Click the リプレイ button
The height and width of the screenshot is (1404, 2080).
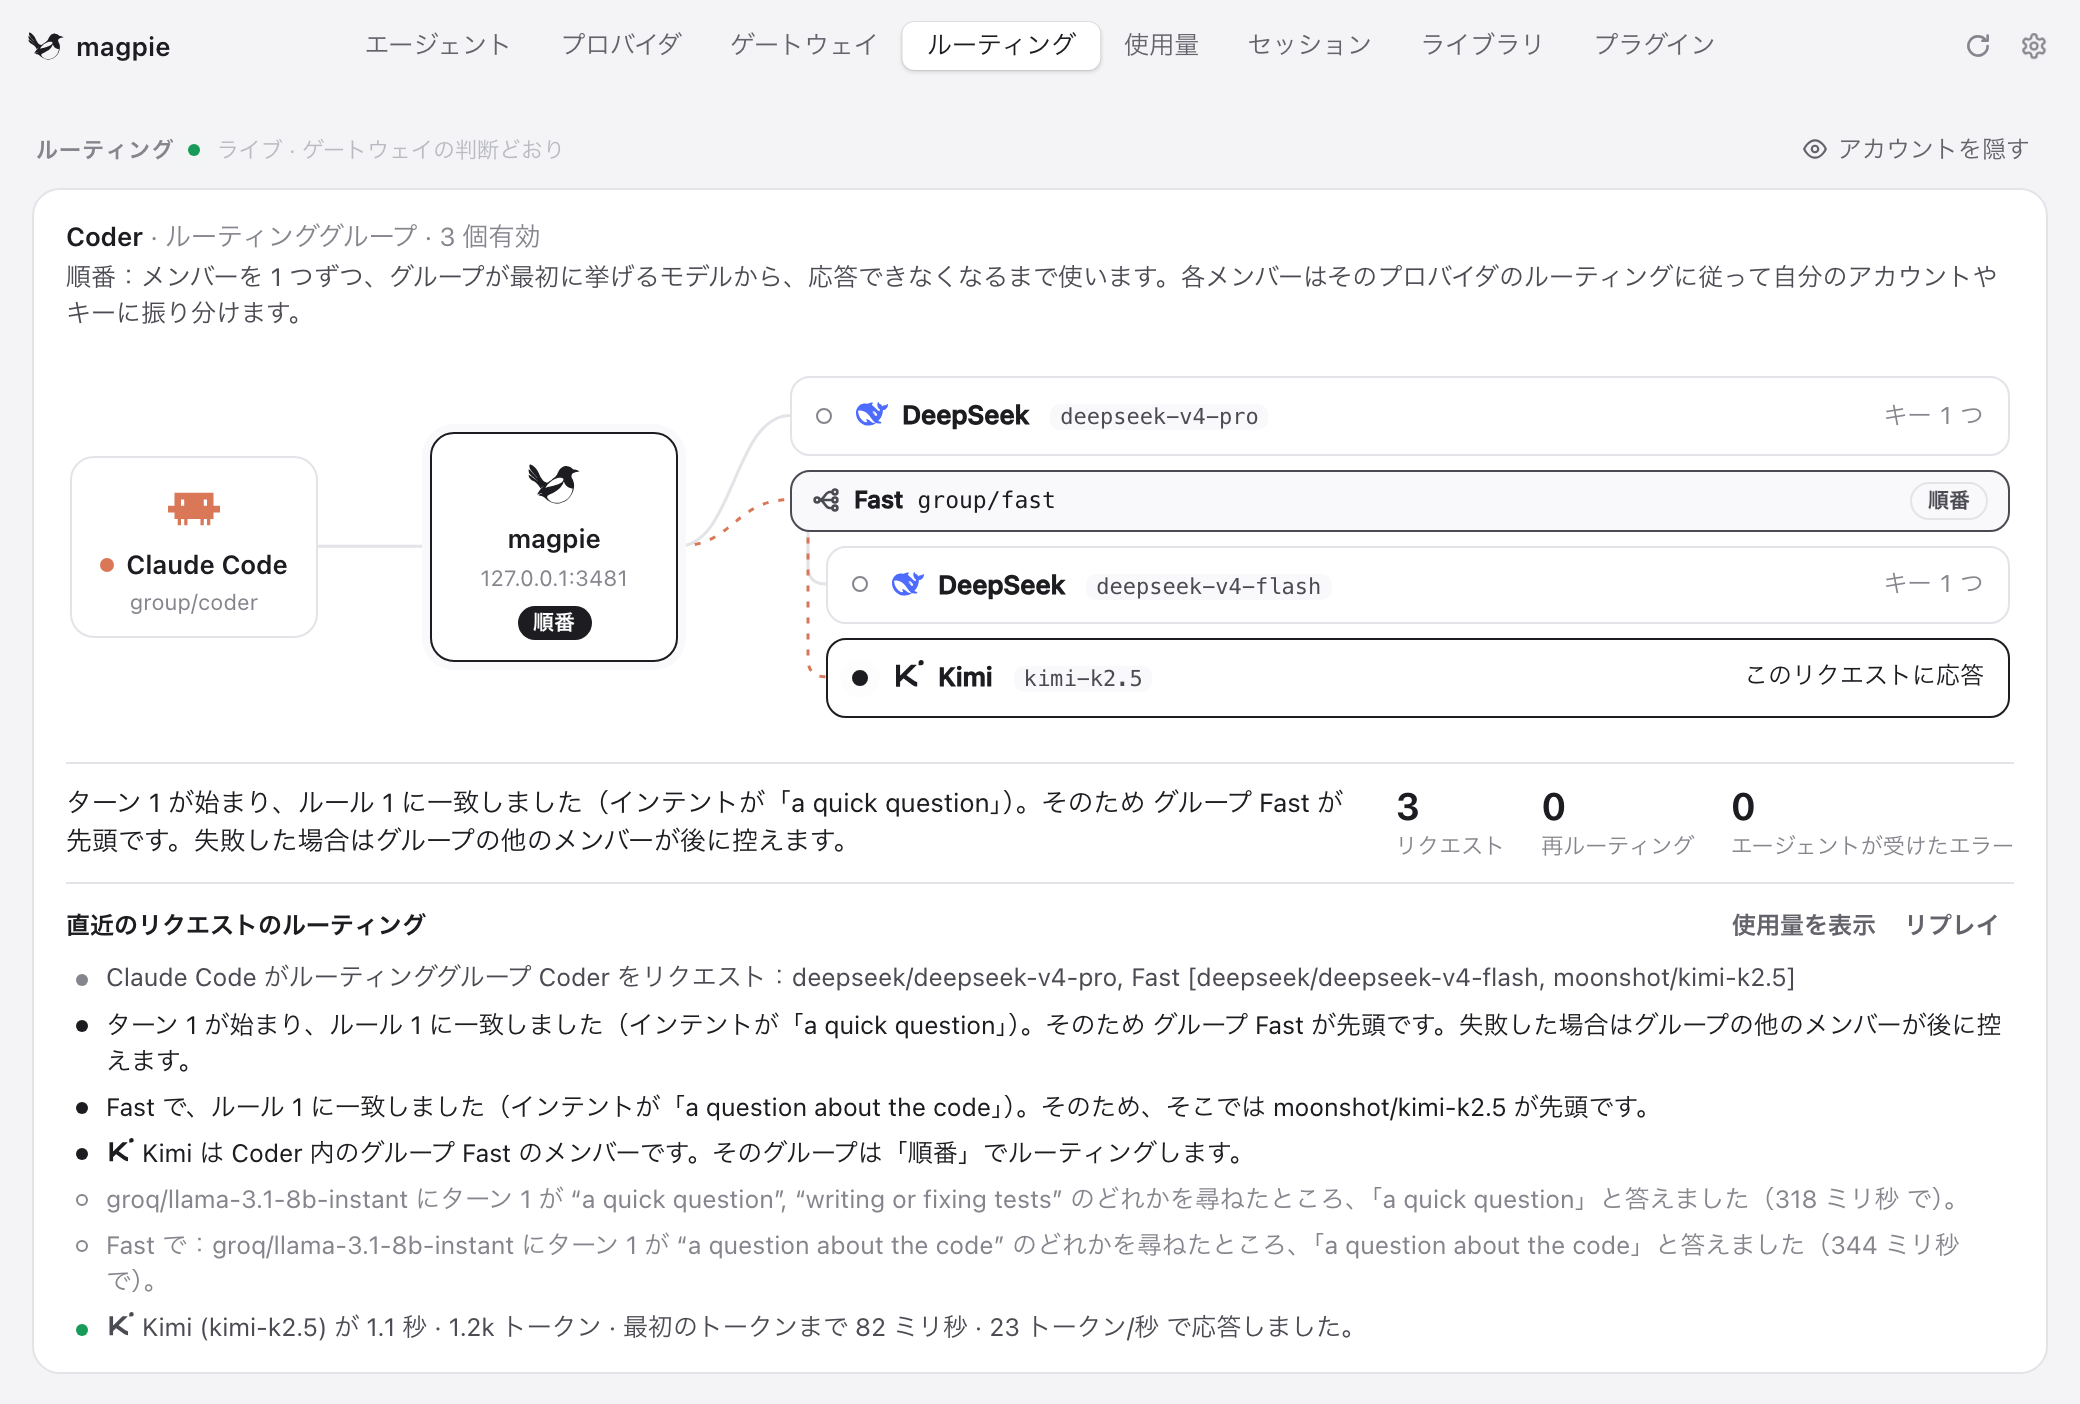[x=1951, y=925]
